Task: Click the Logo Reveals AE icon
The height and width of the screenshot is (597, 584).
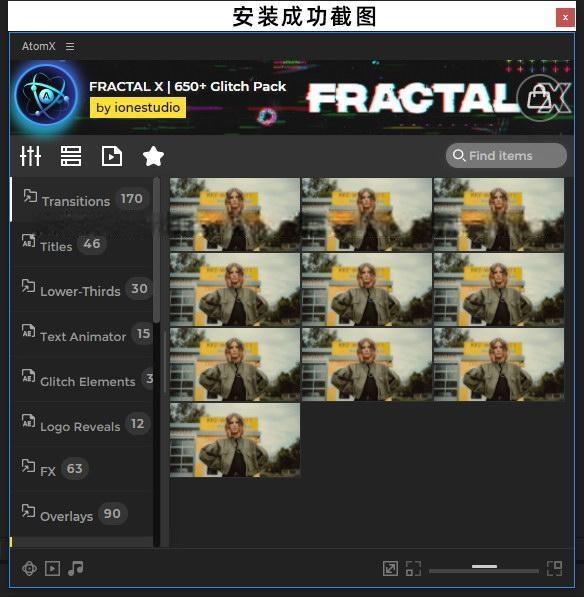Action: coord(29,420)
